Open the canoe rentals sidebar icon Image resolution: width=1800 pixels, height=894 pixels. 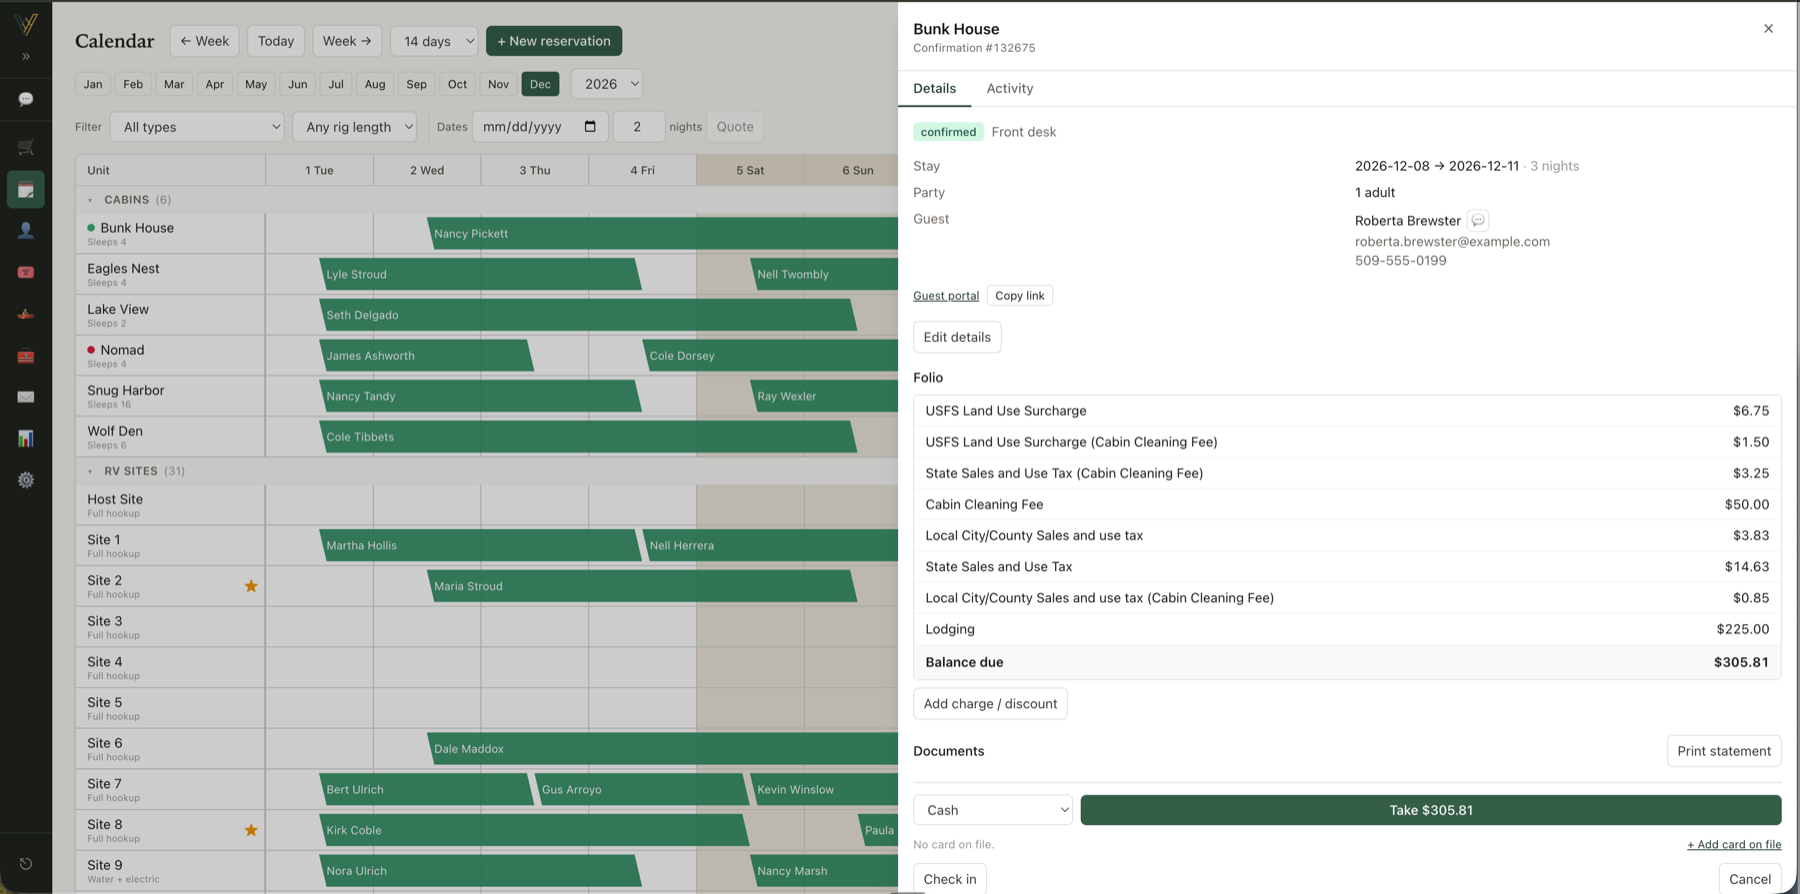[x=26, y=314]
